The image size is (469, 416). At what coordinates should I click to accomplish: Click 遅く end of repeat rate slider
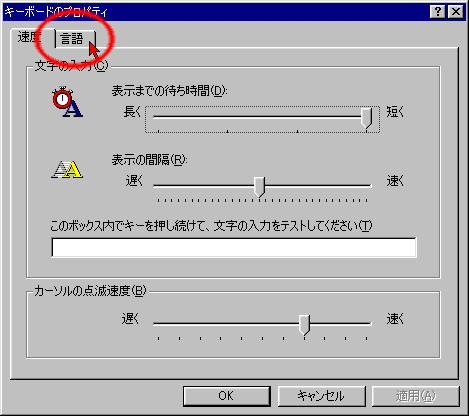click(134, 181)
